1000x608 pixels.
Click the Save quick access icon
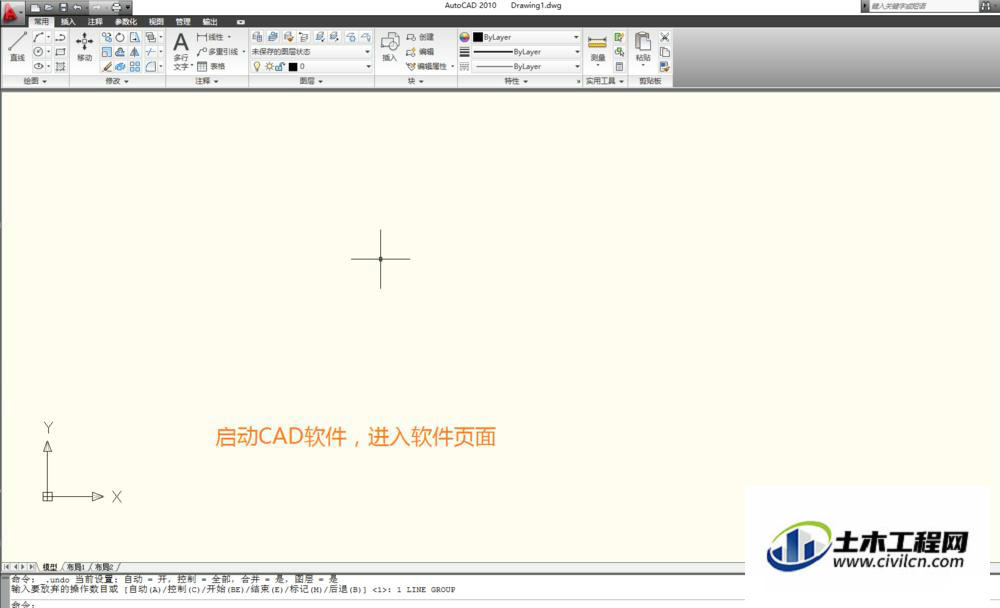pos(63,8)
